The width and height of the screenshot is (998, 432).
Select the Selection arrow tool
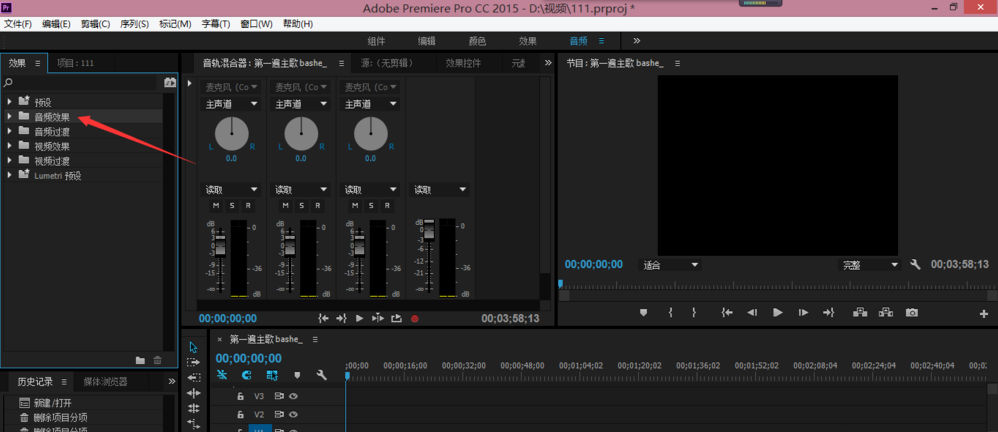point(193,347)
